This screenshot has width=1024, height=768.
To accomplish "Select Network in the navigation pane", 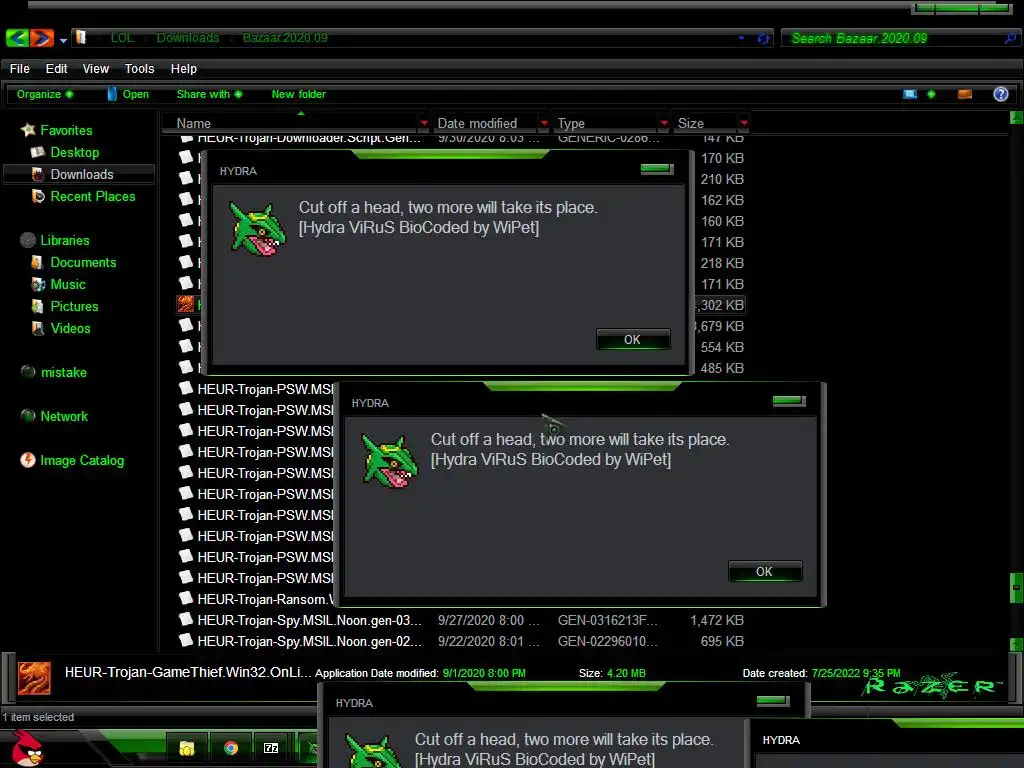I will (64, 417).
